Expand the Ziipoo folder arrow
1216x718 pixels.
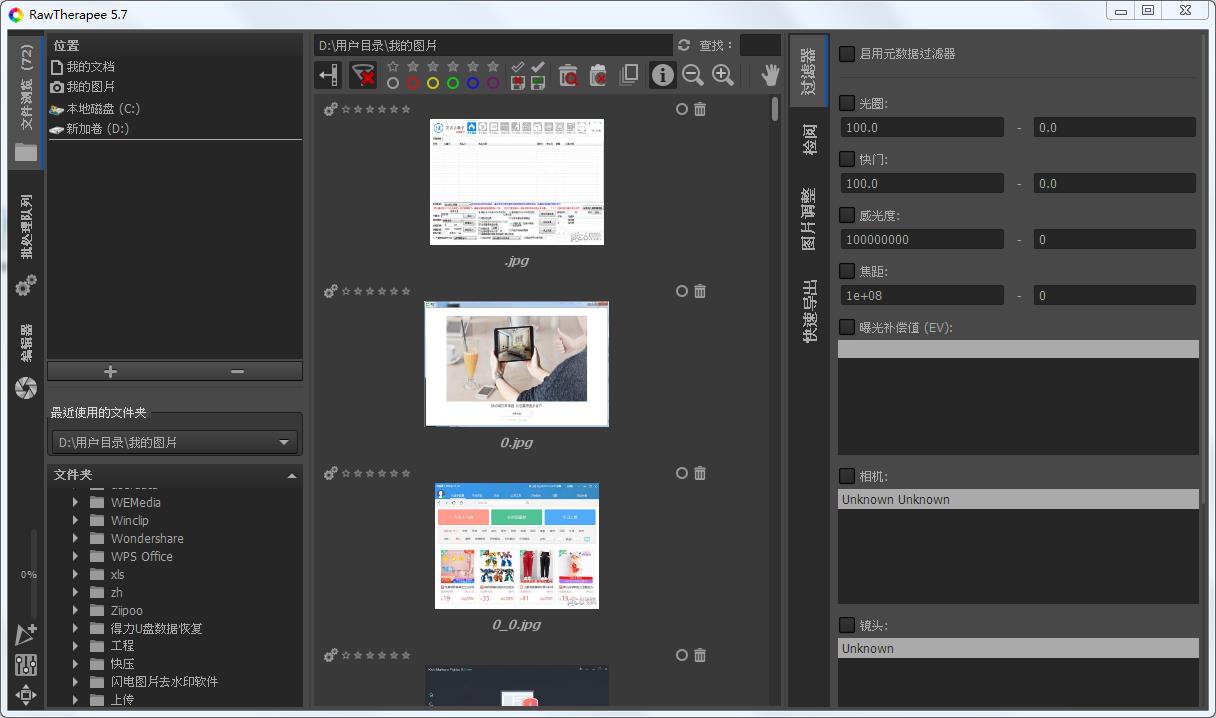tap(75, 611)
